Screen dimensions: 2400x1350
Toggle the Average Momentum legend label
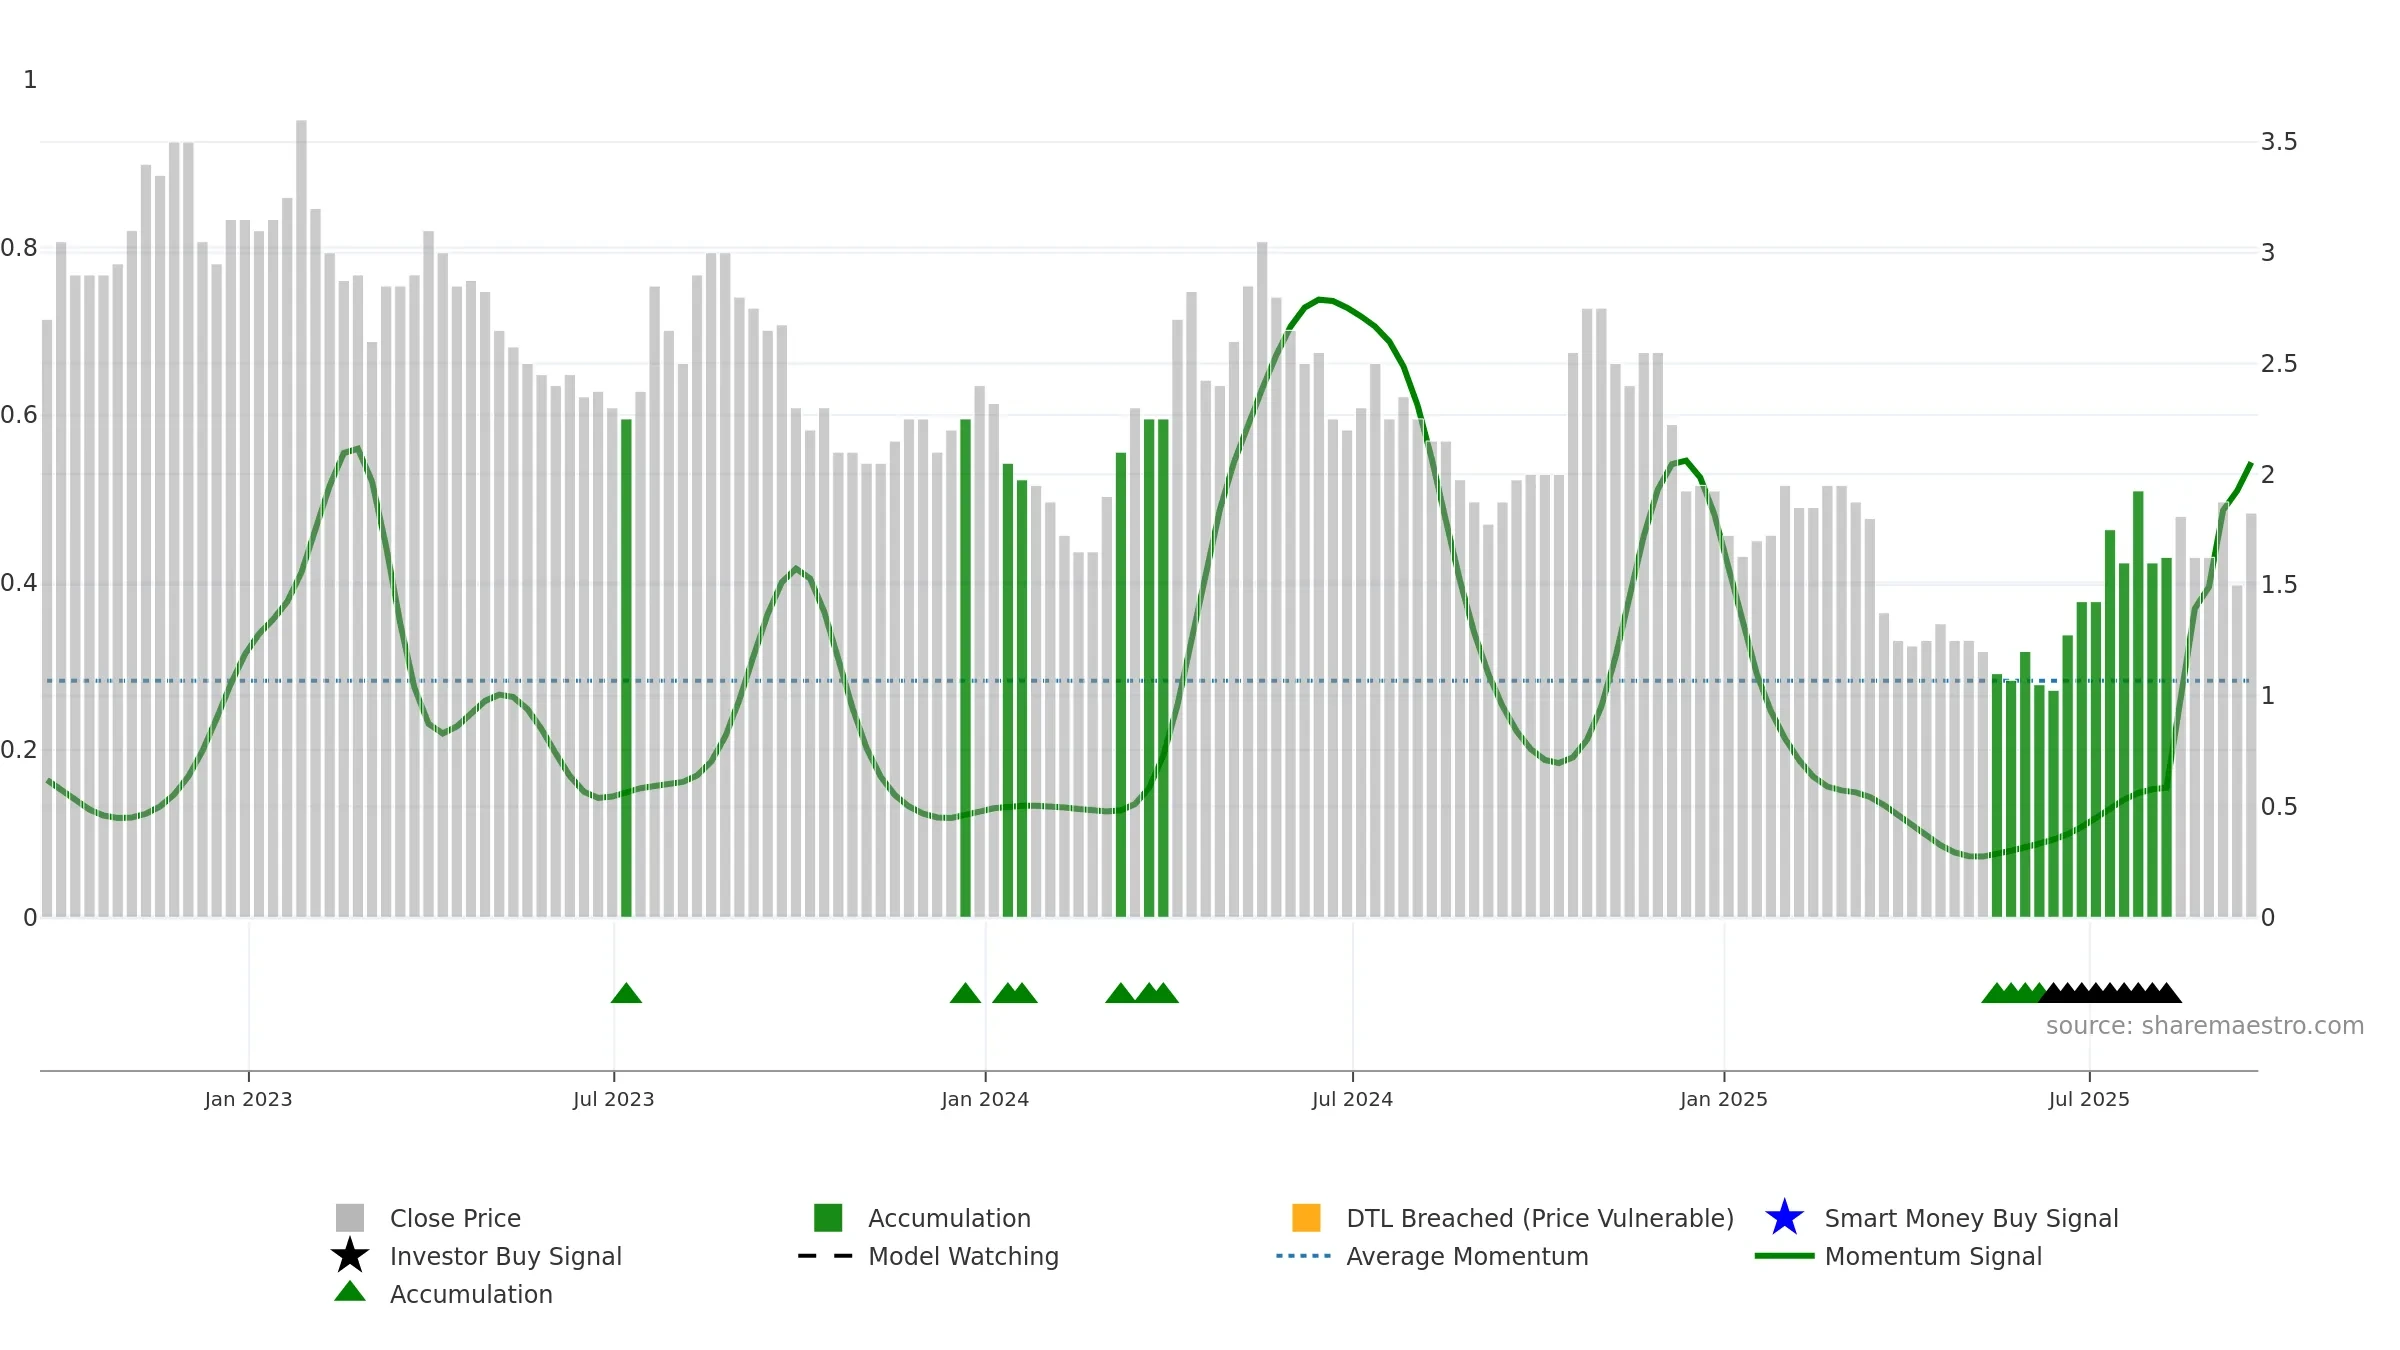[x=1467, y=1256]
